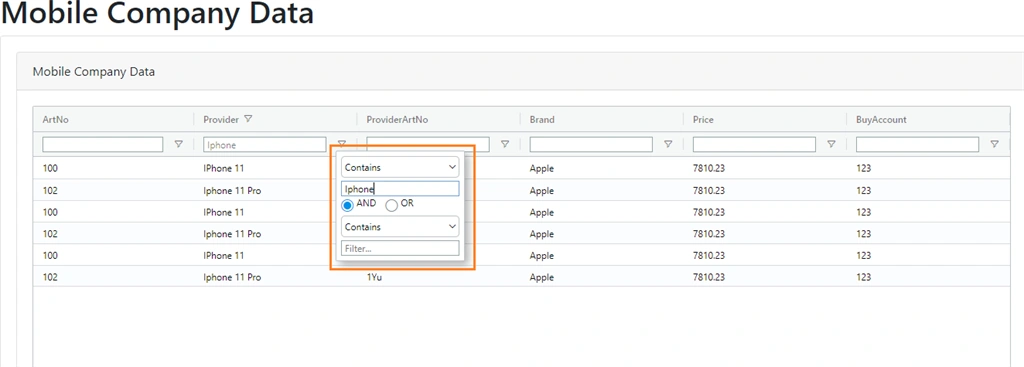Sort by the Brand column header

[x=542, y=120]
